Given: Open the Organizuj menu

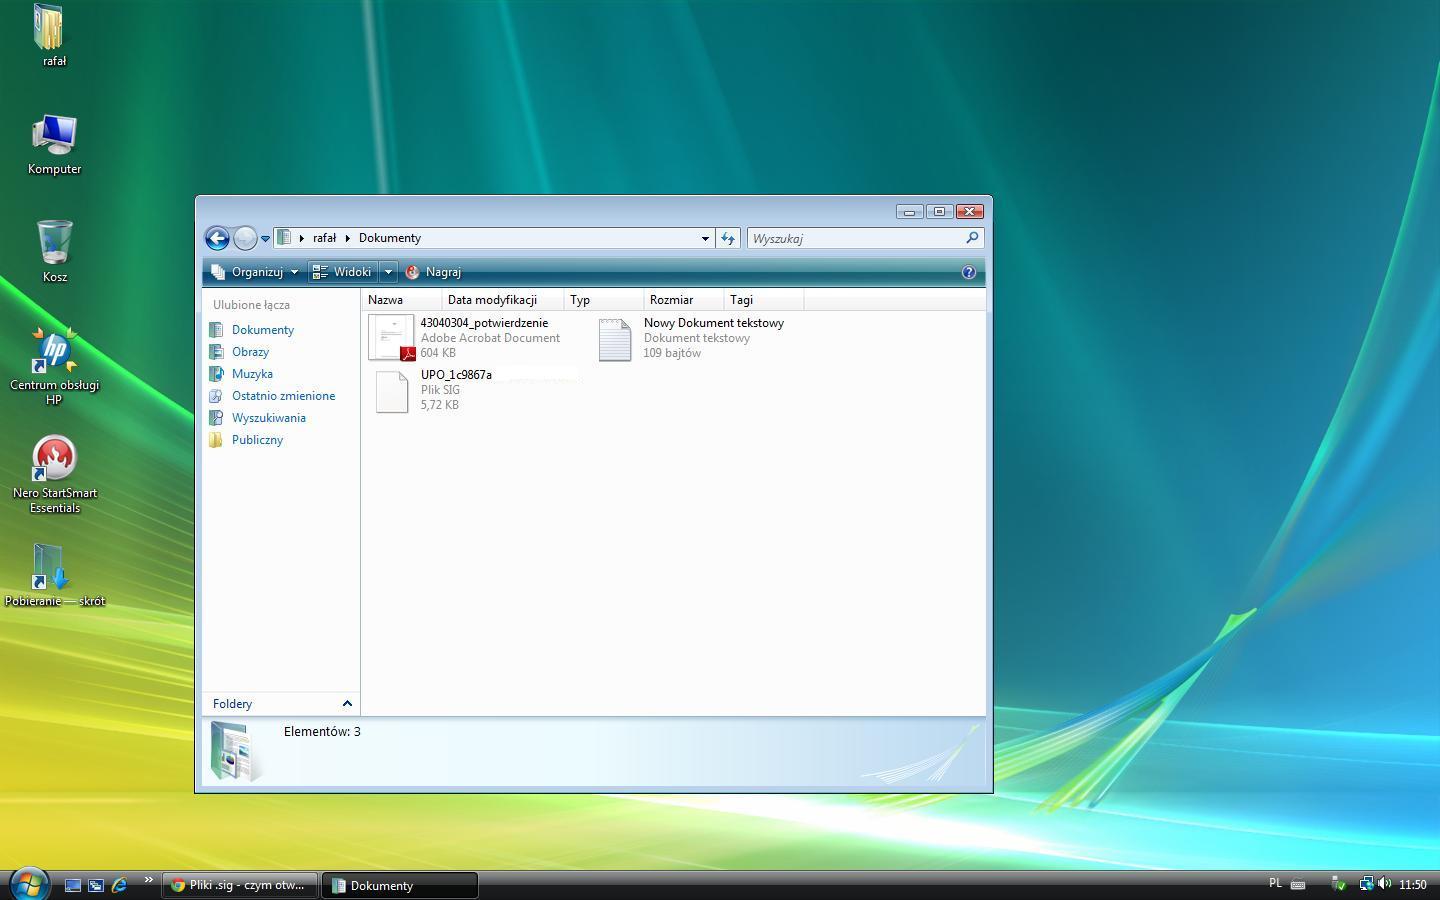Looking at the screenshot, I should 256,272.
